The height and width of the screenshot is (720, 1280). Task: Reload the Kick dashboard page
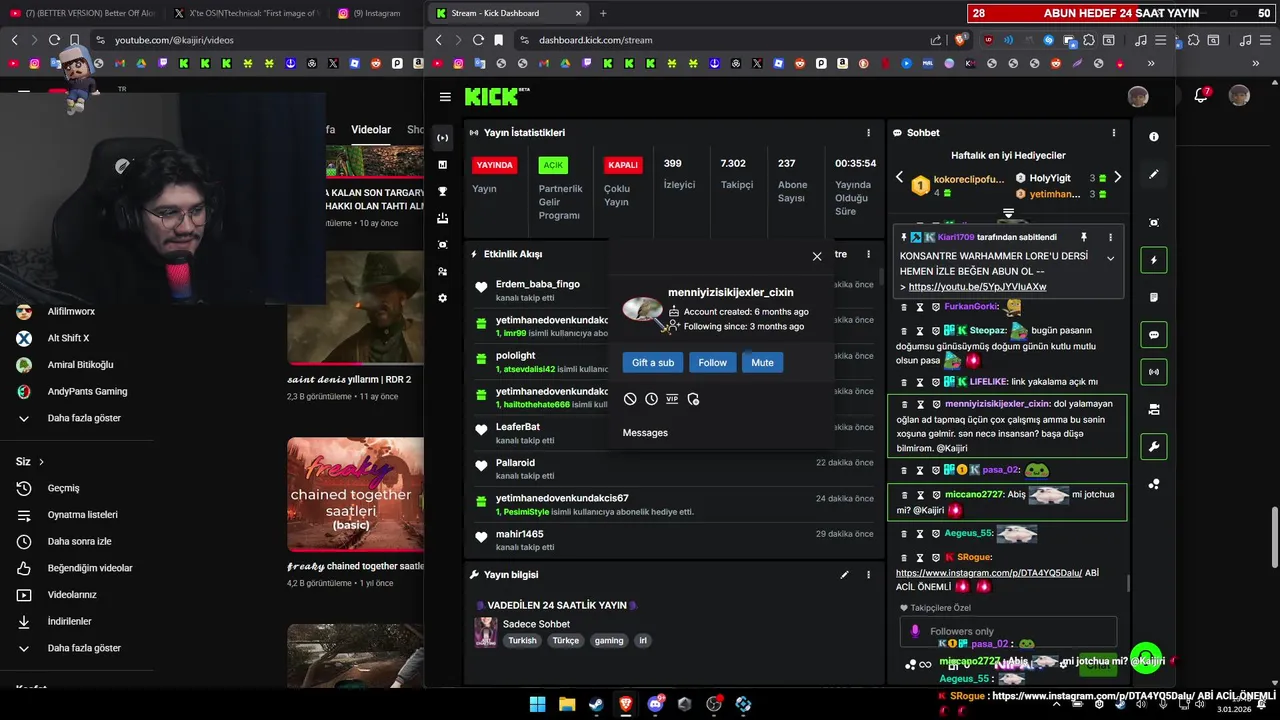(x=478, y=40)
